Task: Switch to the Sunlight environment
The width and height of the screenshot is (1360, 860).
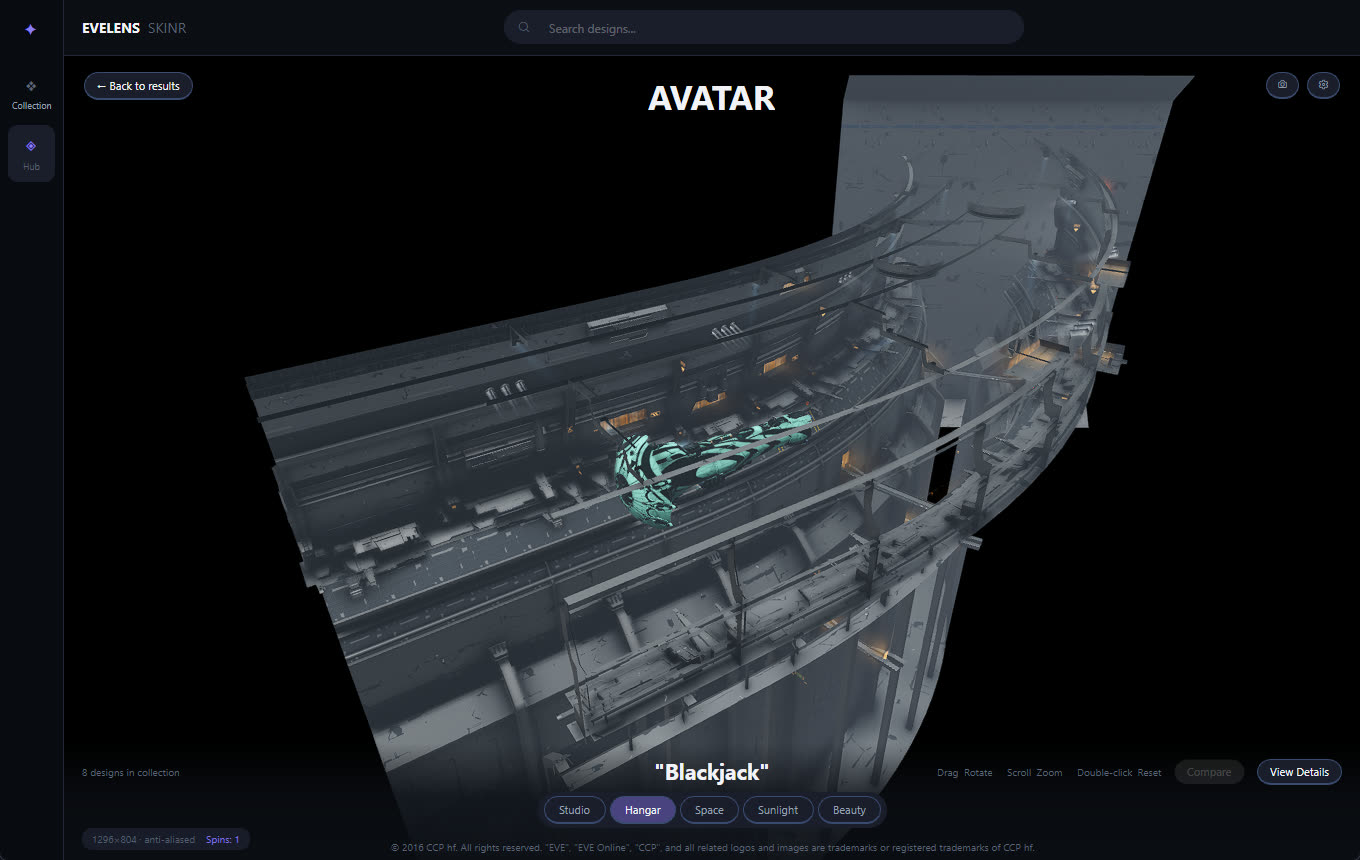Action: tap(778, 810)
